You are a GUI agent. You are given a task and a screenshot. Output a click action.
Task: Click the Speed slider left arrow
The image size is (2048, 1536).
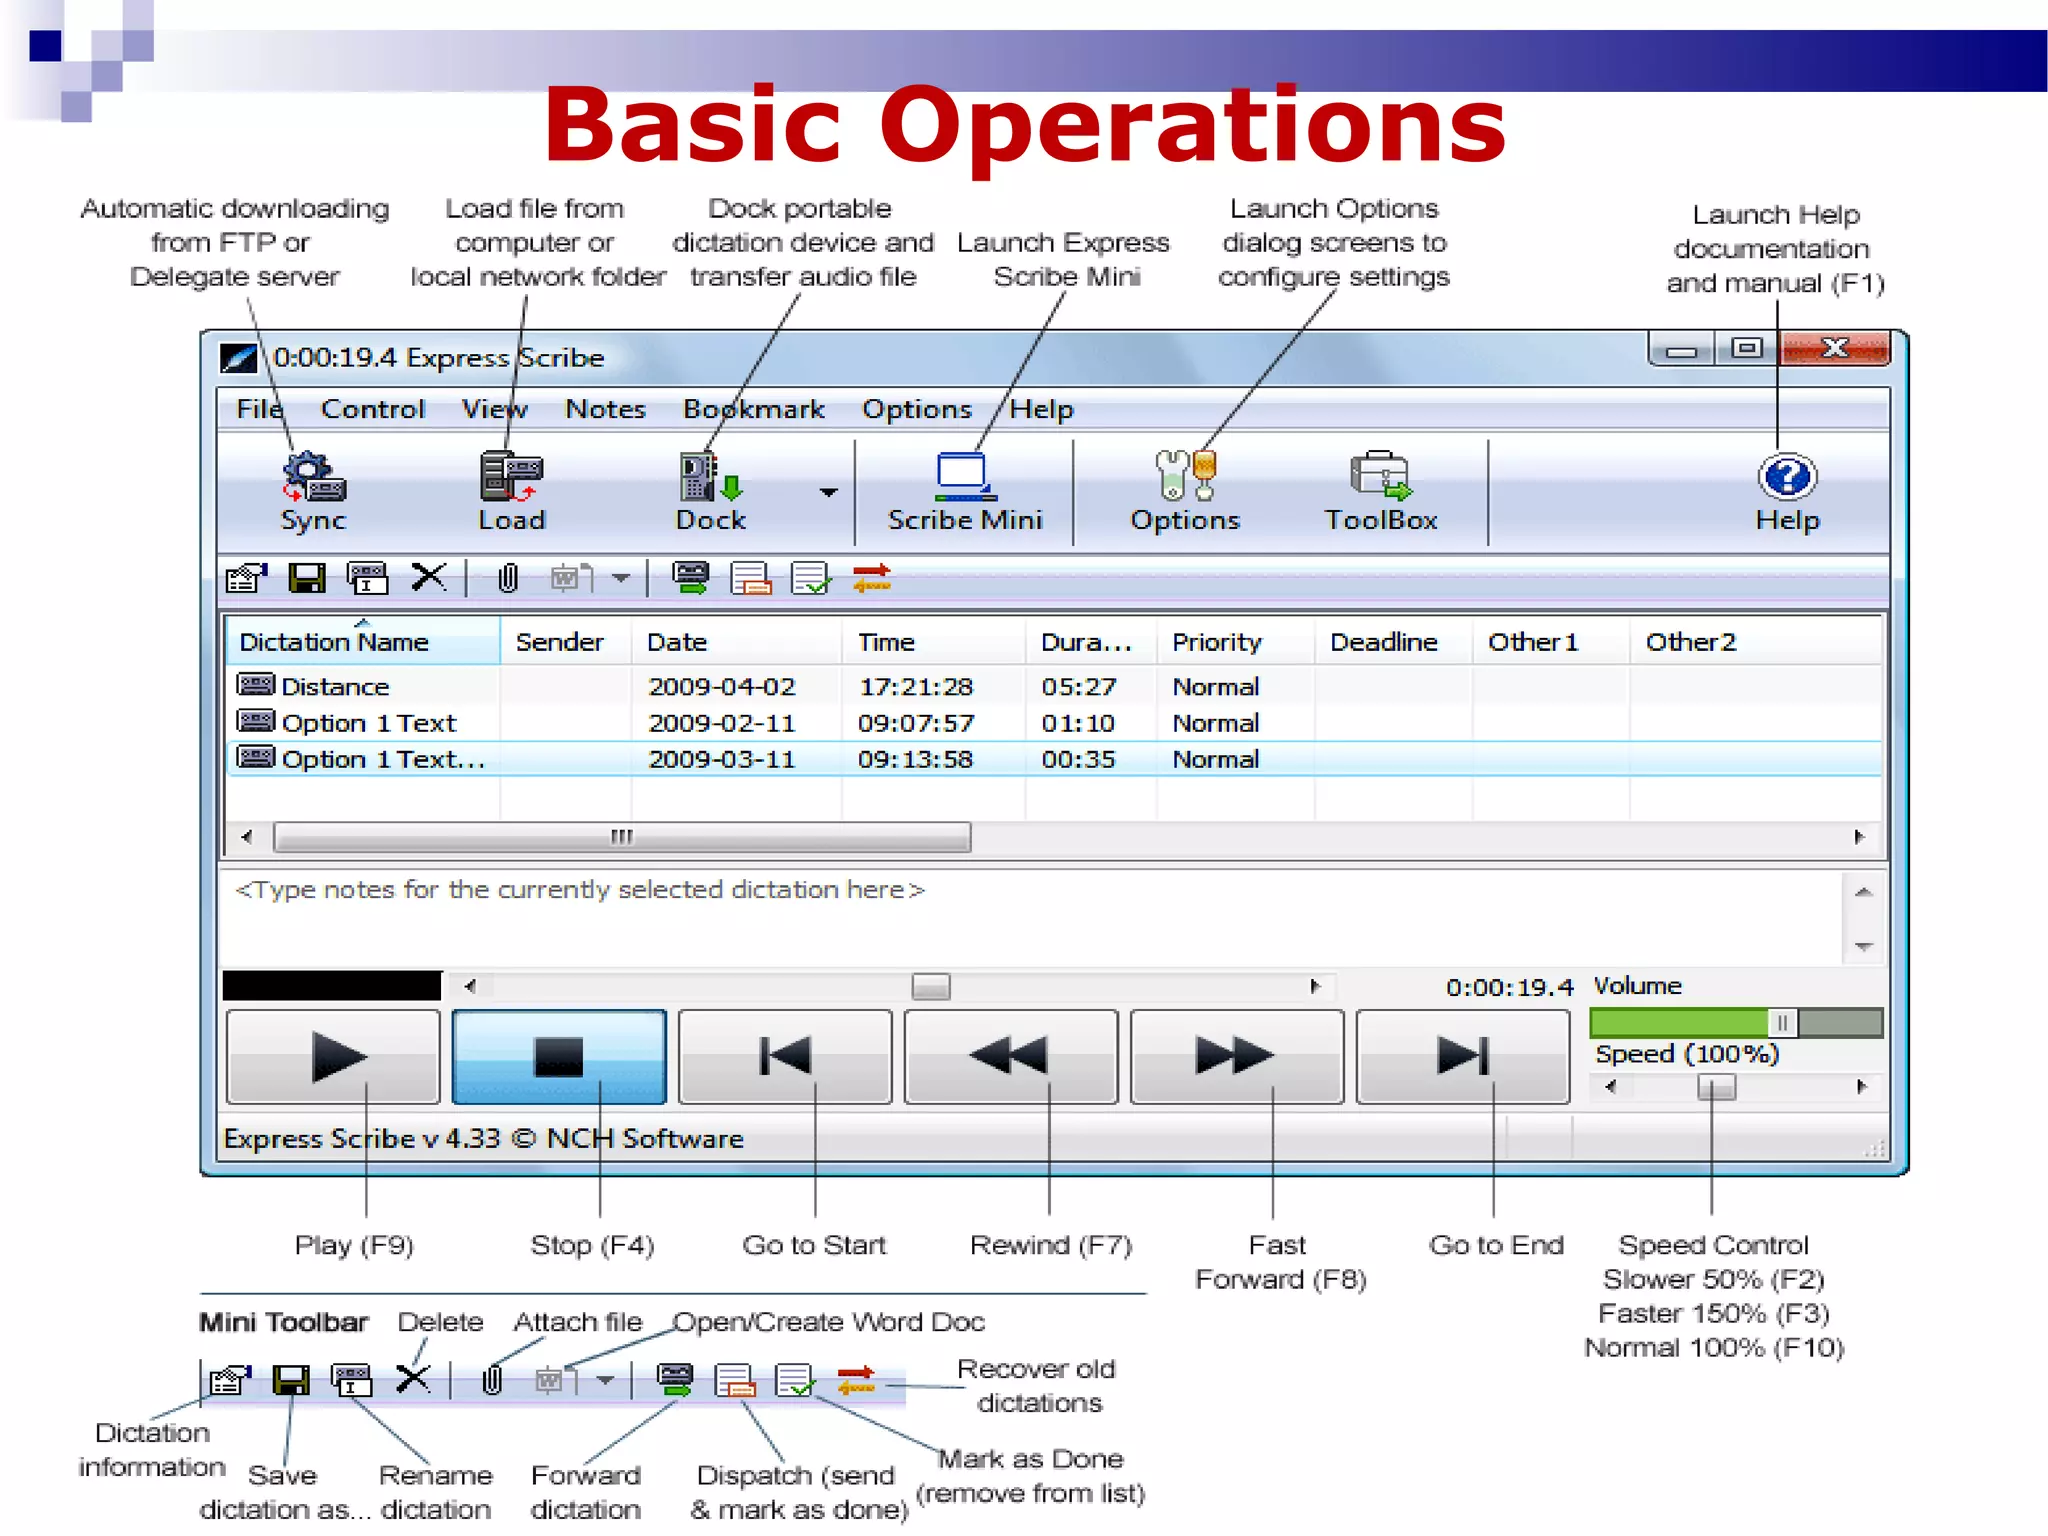point(1610,1087)
